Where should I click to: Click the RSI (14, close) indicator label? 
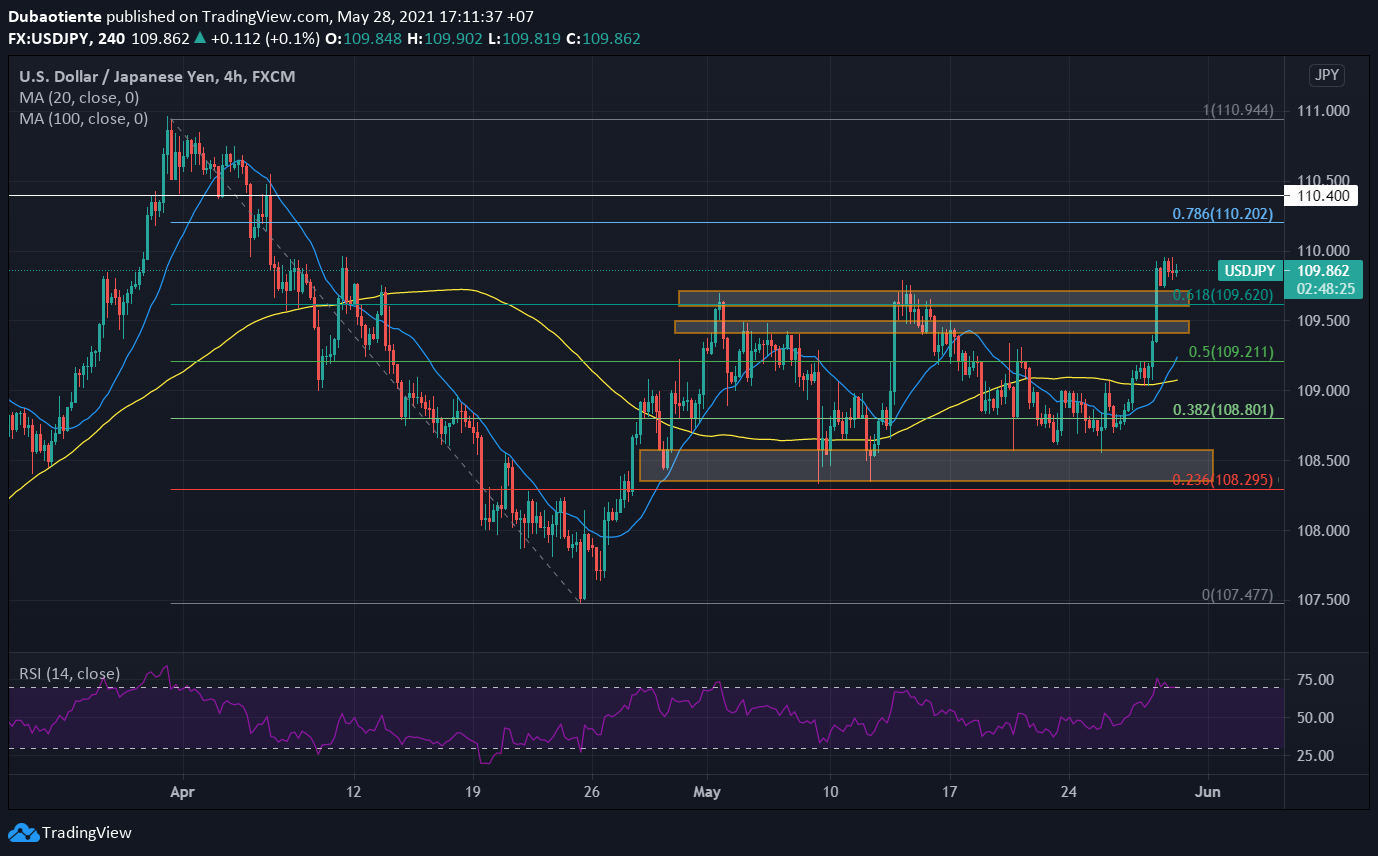(x=70, y=673)
